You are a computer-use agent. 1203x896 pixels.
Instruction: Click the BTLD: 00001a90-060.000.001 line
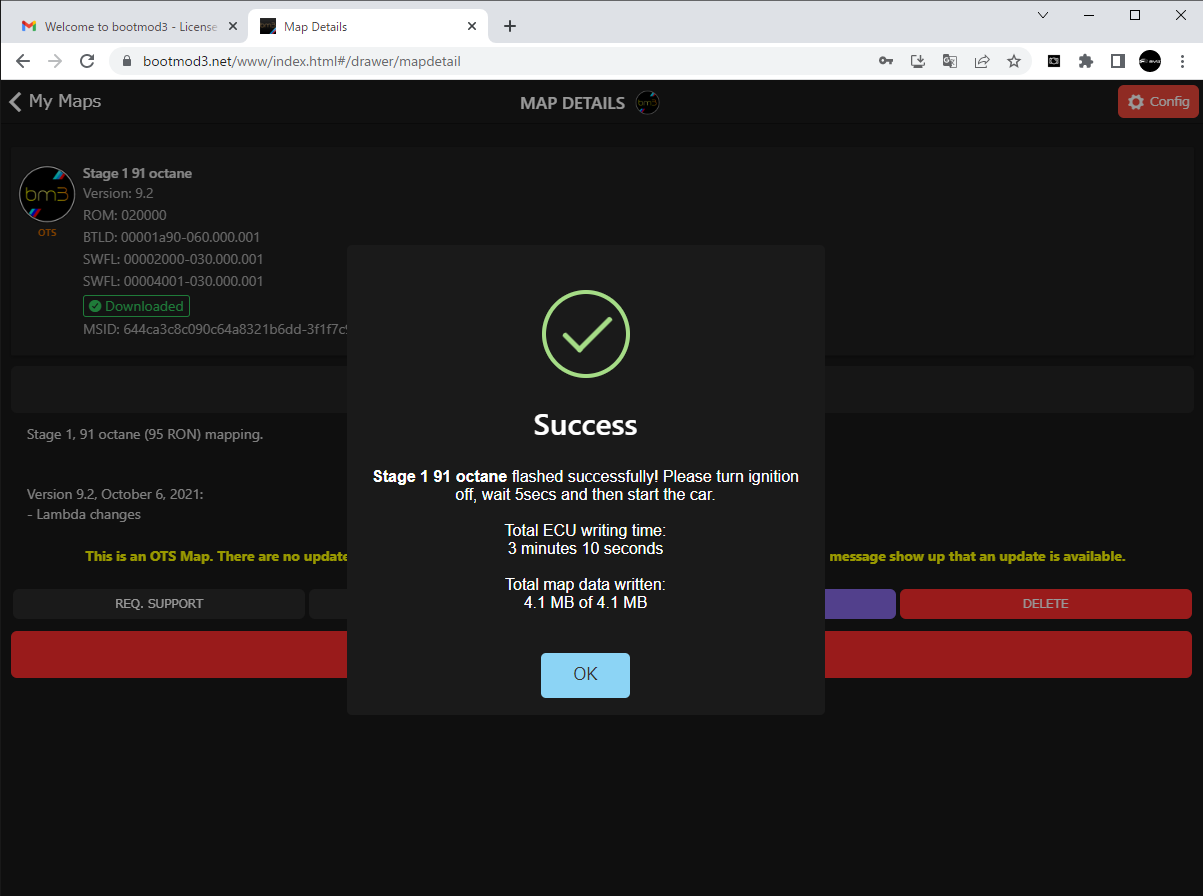click(172, 237)
